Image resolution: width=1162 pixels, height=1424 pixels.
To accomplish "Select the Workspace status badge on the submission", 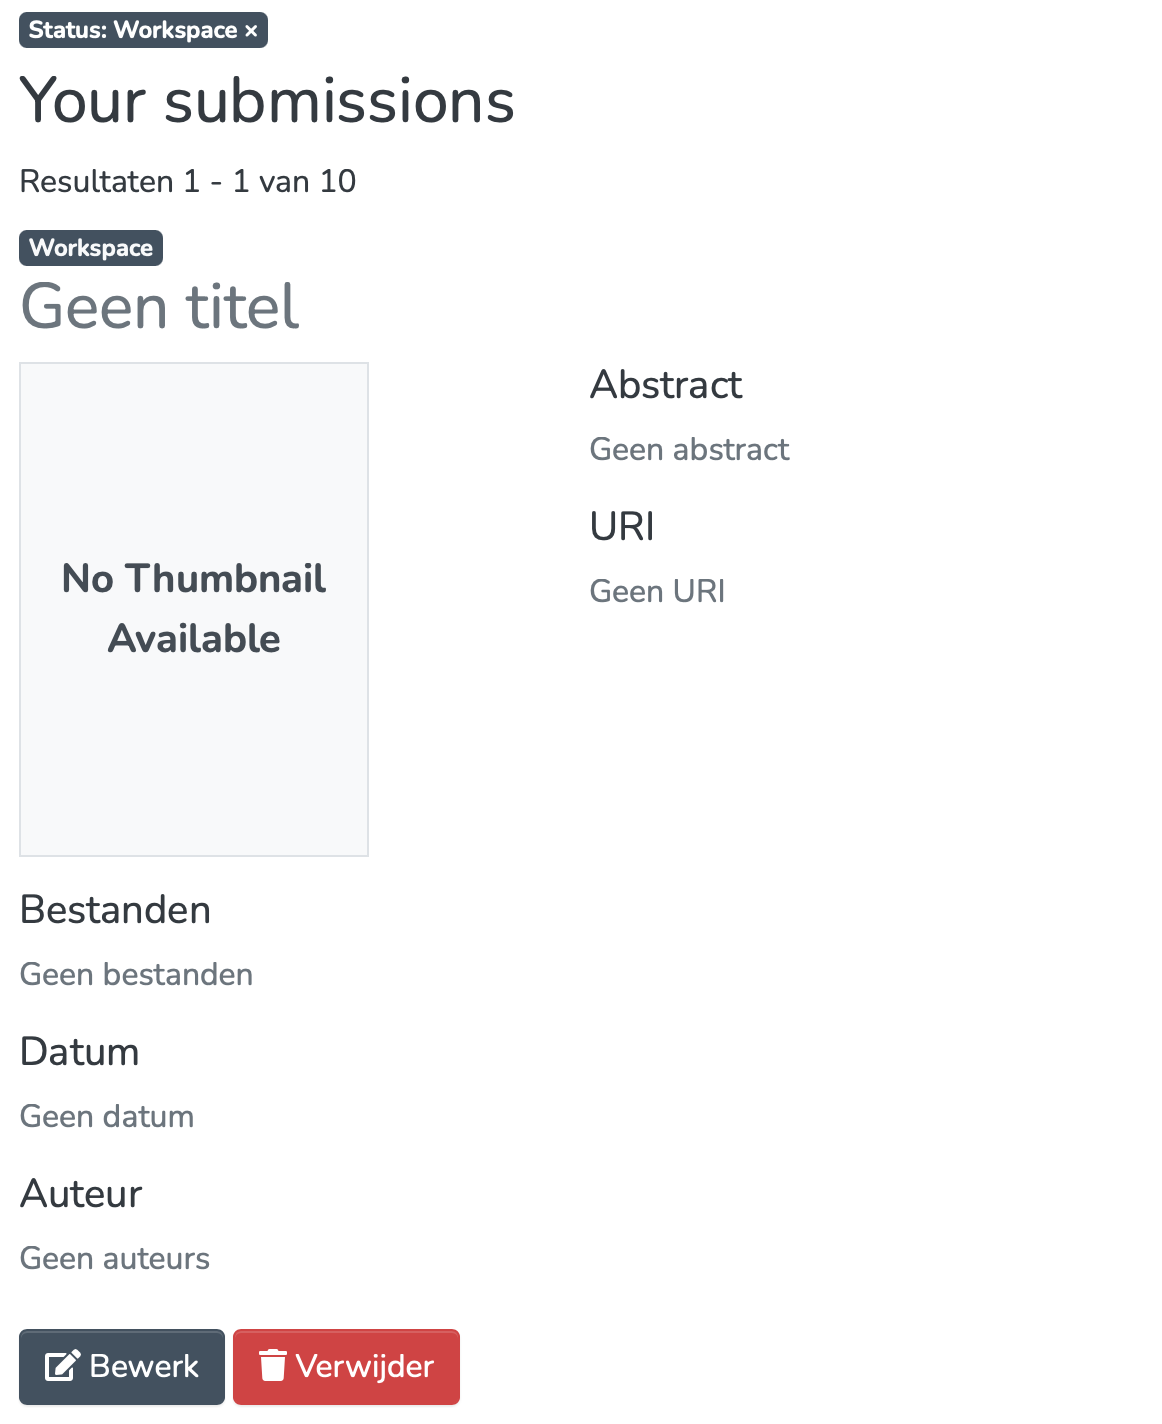I will pos(90,248).
